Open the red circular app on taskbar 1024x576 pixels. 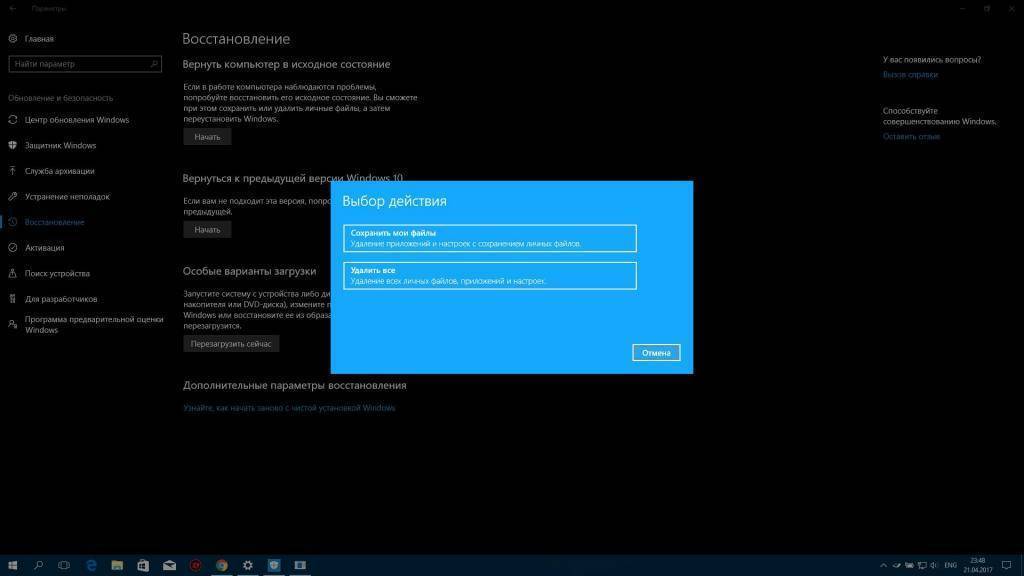(x=195, y=565)
